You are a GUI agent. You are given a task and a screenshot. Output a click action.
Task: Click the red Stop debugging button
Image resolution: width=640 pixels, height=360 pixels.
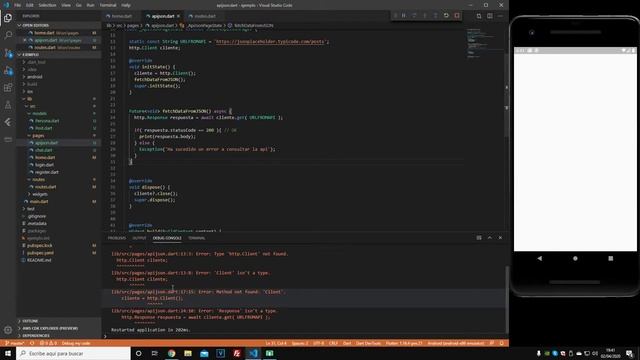tap(457, 16)
